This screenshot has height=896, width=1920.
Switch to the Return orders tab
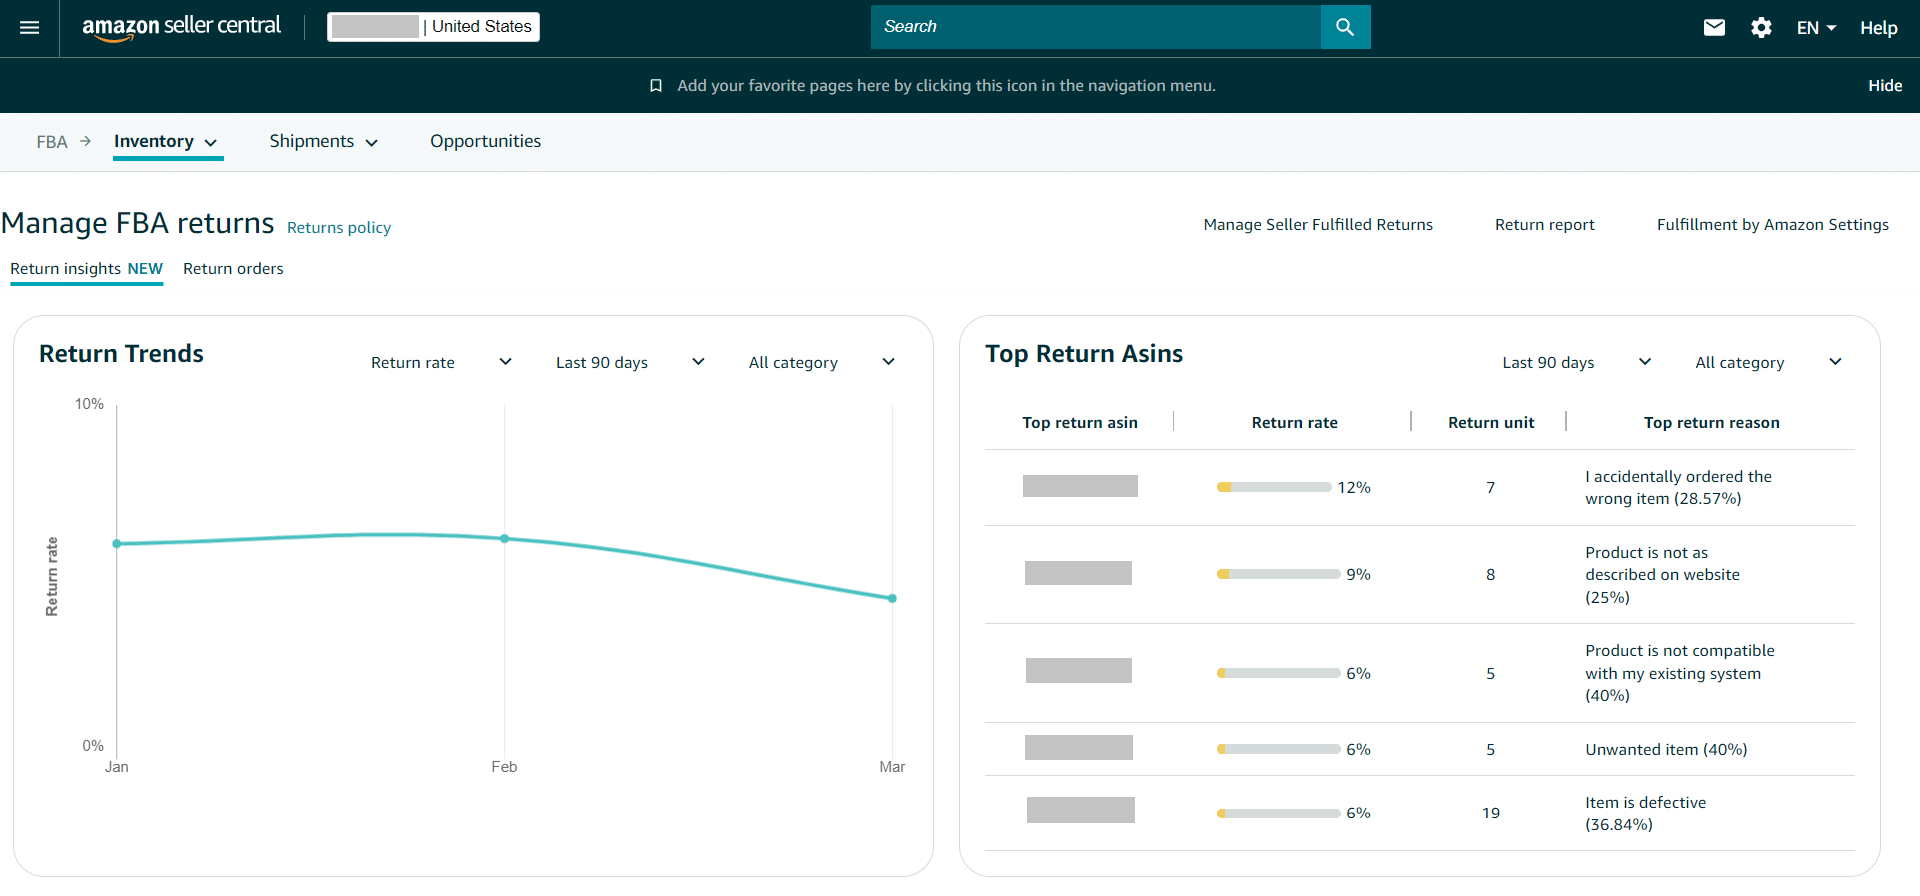pos(233,268)
